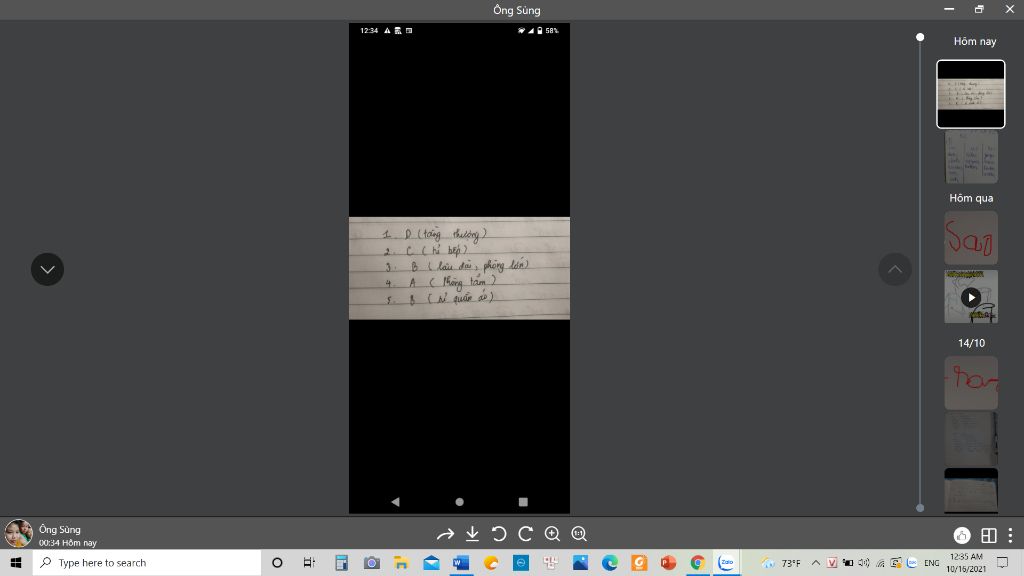The height and width of the screenshot is (576, 1024).
Task: Click the 'Hôm nay' date label
Action: click(x=974, y=41)
